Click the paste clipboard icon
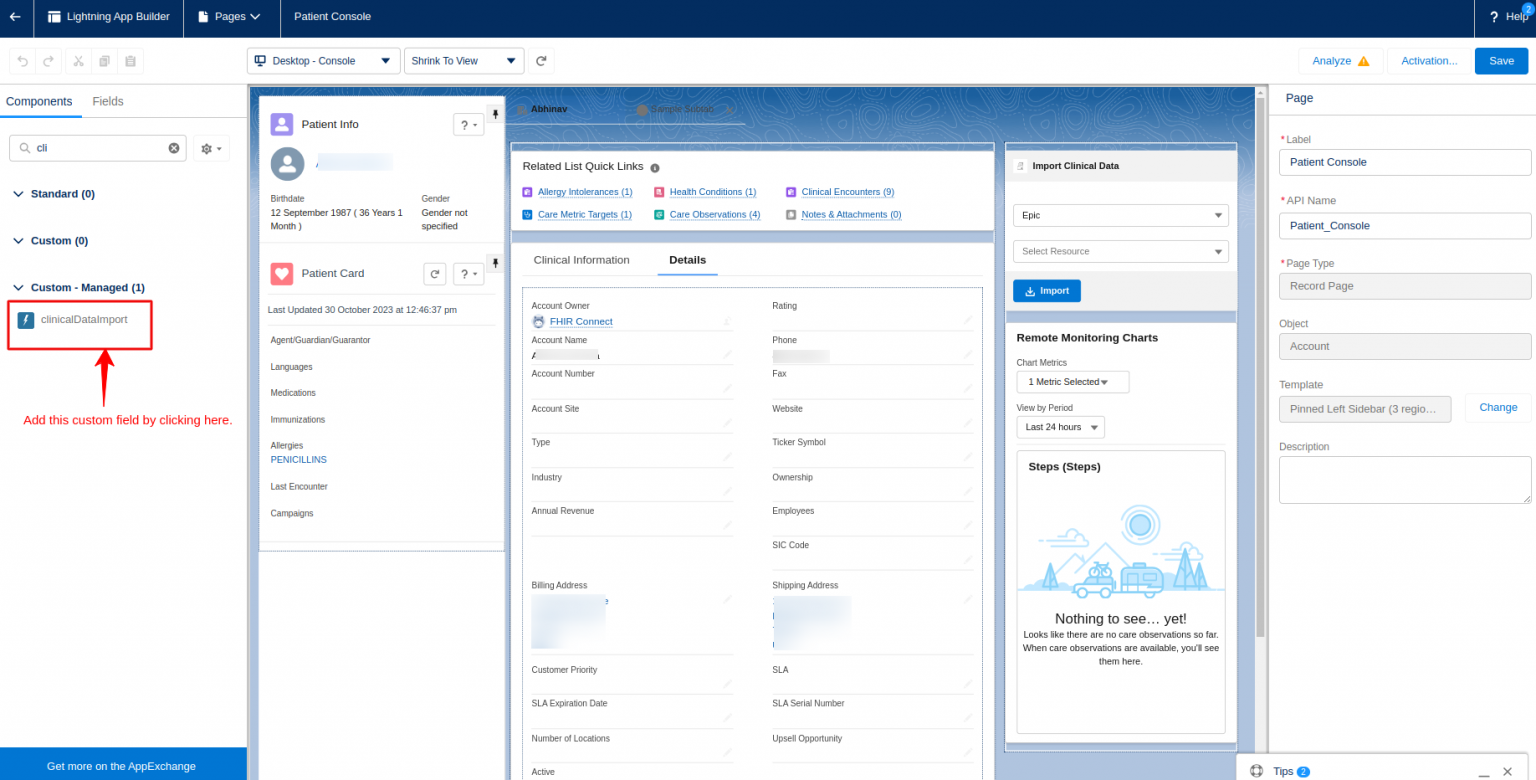This screenshot has width=1536, height=780. coord(130,61)
